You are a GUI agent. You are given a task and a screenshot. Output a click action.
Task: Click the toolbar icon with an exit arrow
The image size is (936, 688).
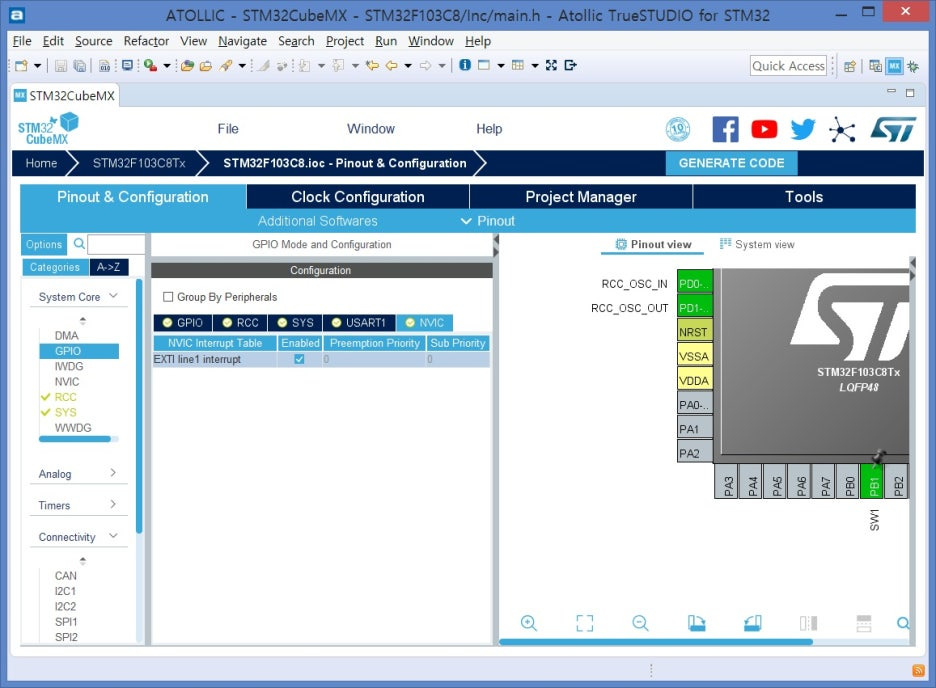(570, 65)
